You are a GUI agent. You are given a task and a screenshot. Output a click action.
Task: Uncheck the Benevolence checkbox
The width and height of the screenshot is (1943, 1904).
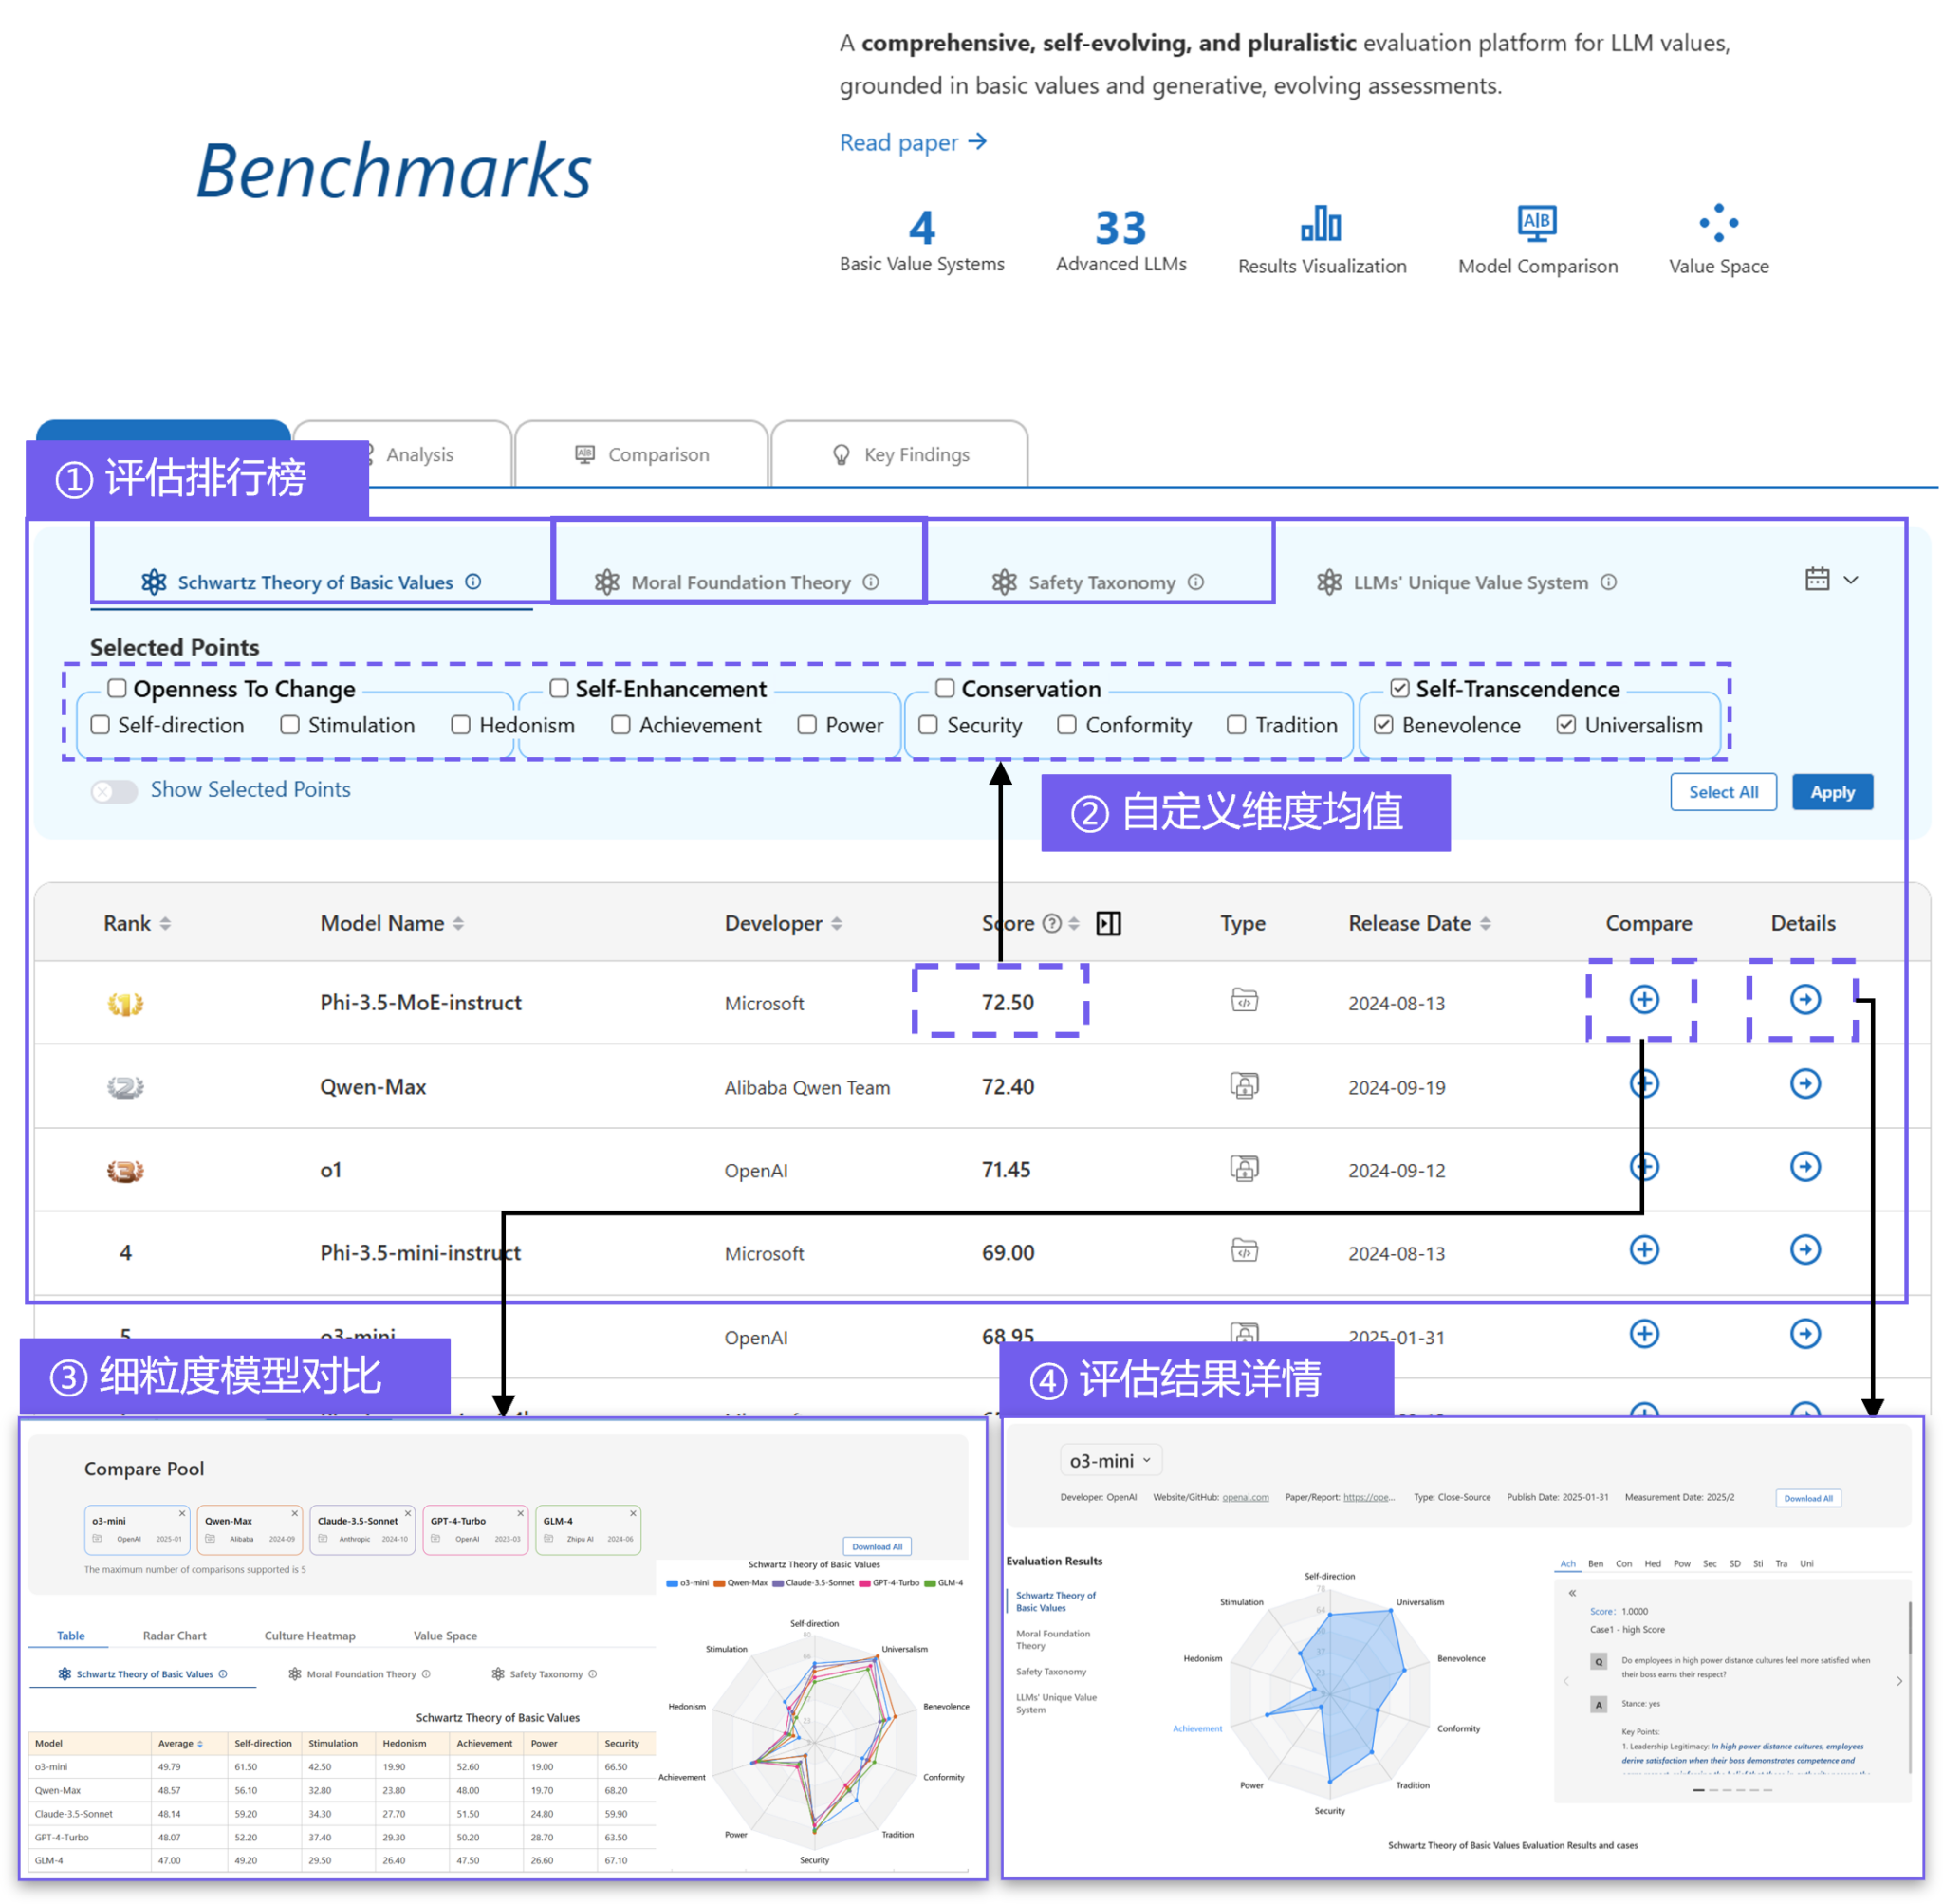click(1384, 724)
